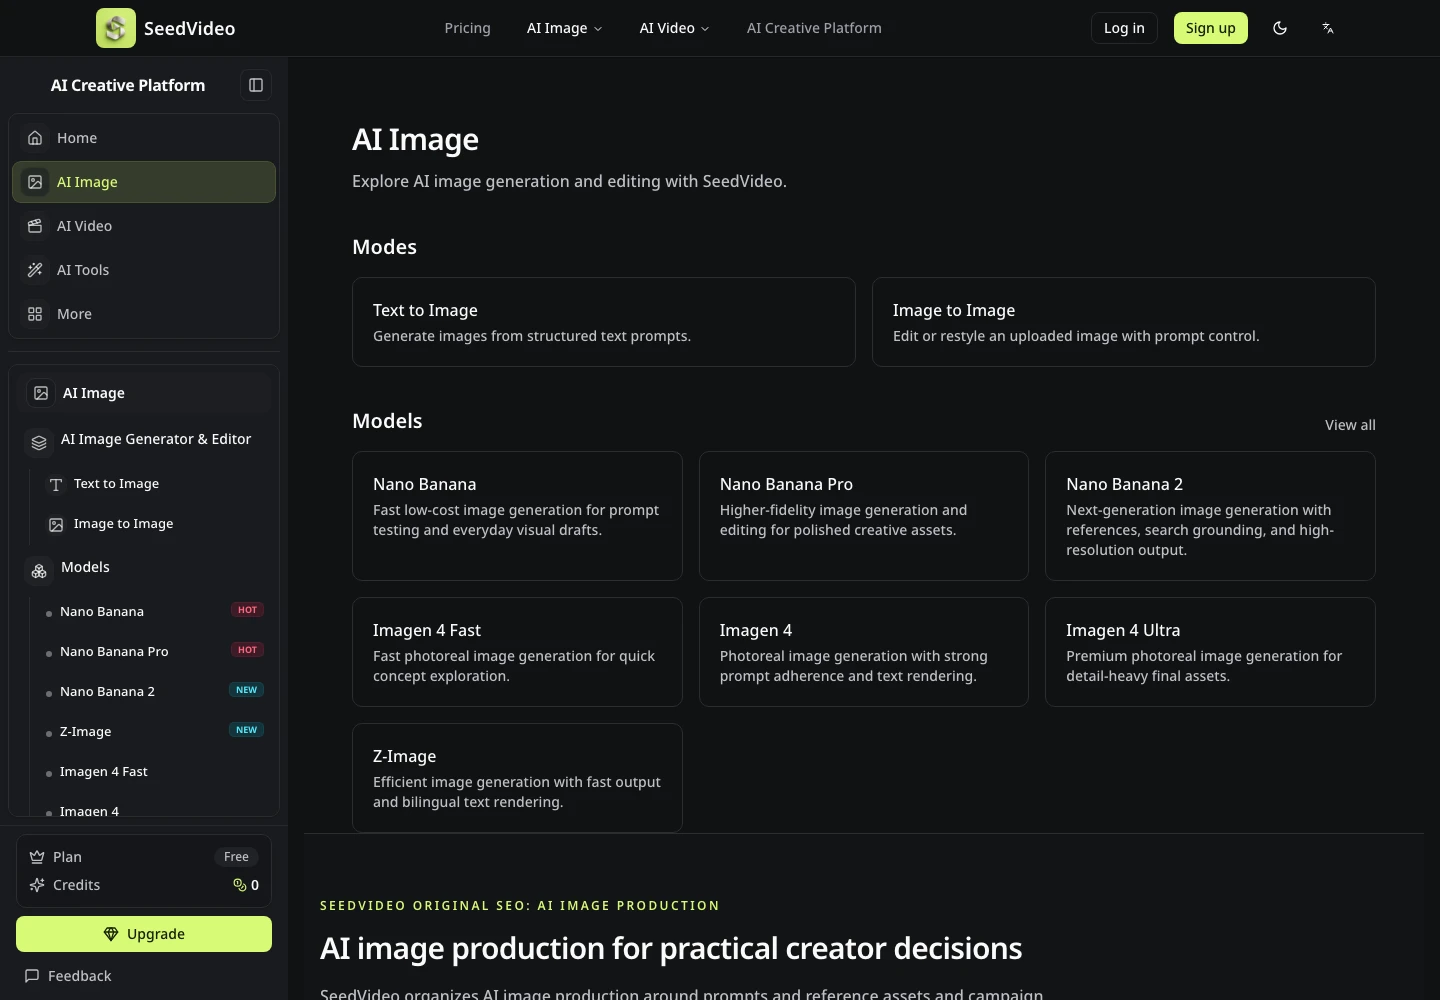1440x1000 pixels.
Task: Click the SeedVideo logo icon
Action: coord(116,28)
